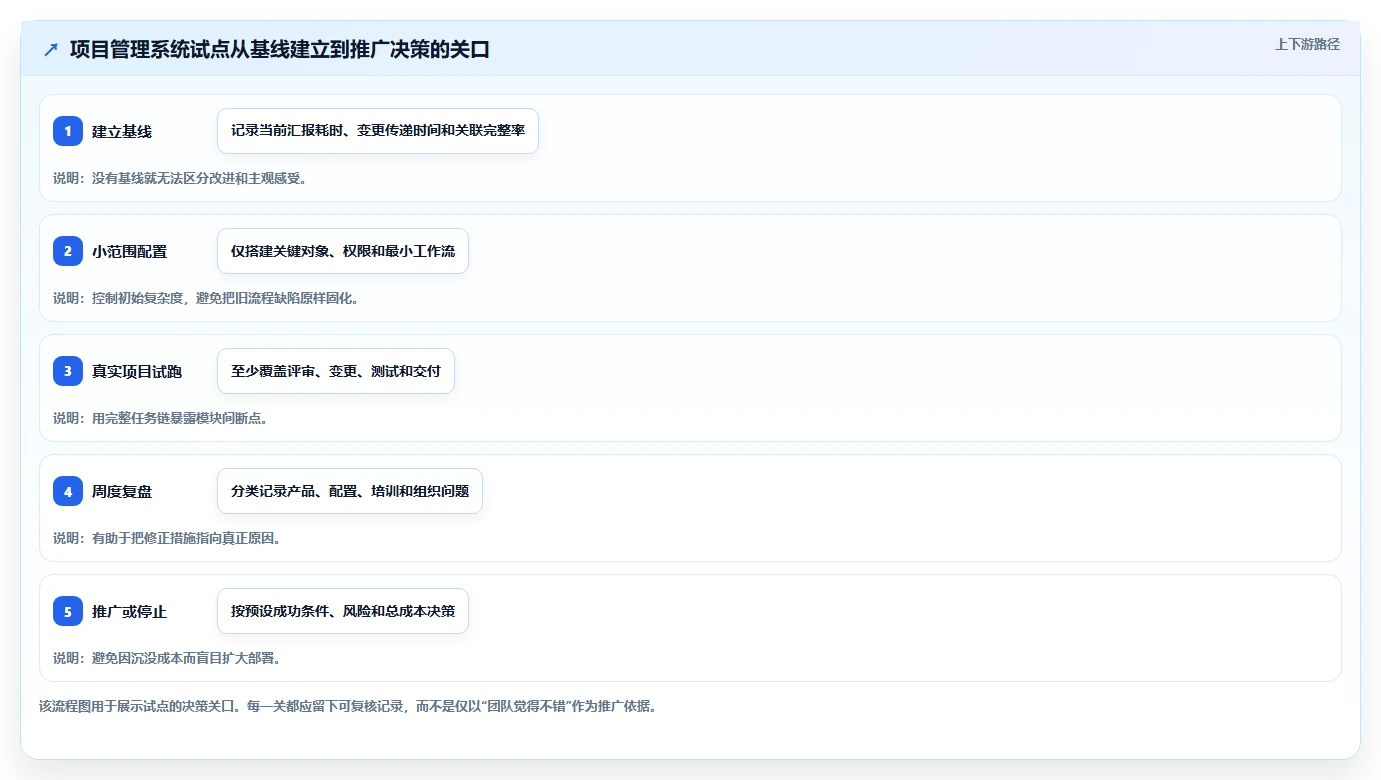Click the footer paragraph starting 该流程图用于展示试点的决策关口
Viewport: 1381px width, 780px height.
point(348,706)
